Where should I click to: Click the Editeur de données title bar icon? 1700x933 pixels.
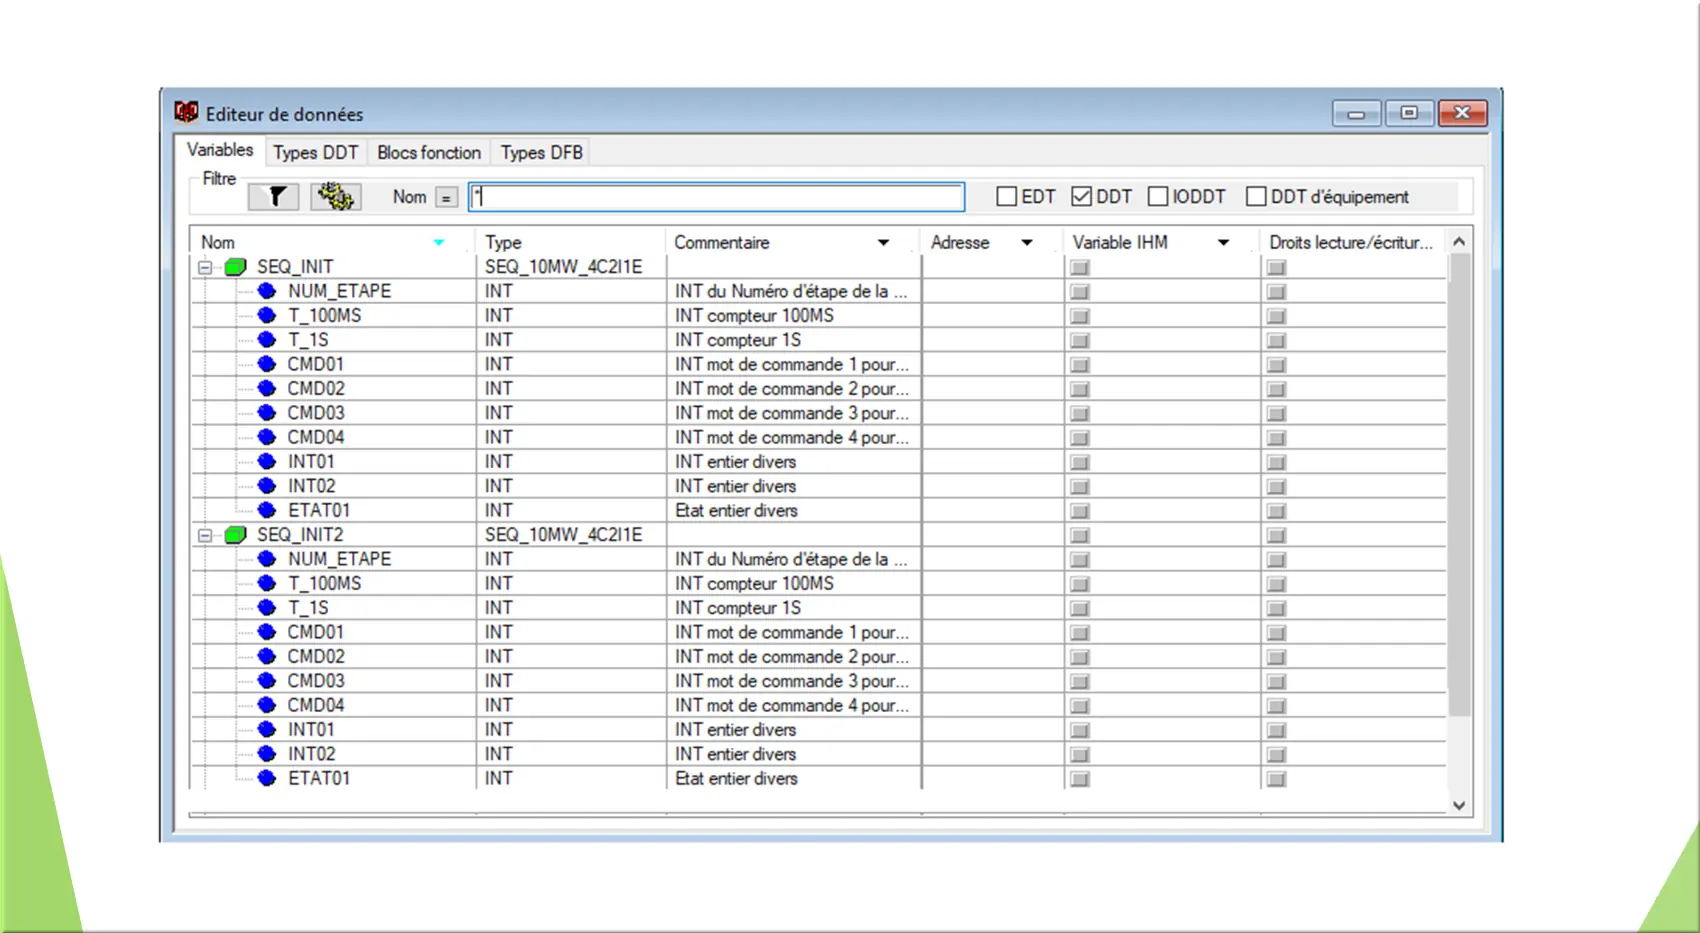tap(186, 112)
